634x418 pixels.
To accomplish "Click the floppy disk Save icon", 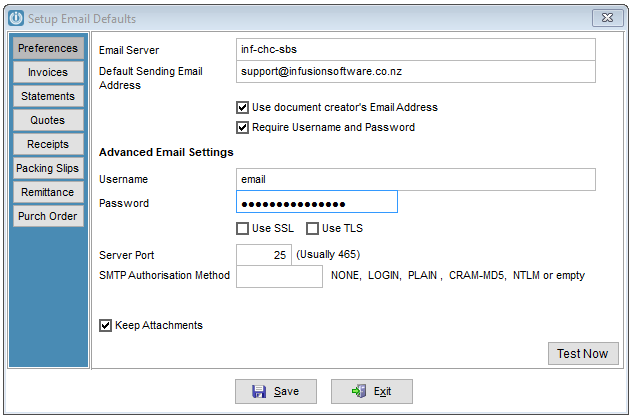I will point(259,391).
